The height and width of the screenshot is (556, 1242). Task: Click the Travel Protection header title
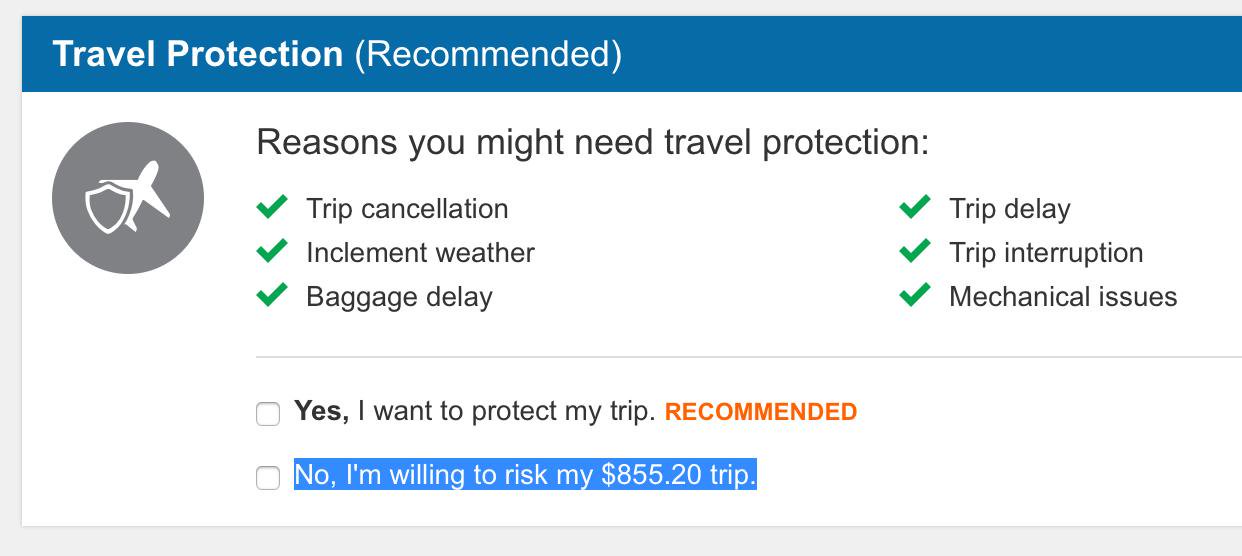[x=197, y=54]
